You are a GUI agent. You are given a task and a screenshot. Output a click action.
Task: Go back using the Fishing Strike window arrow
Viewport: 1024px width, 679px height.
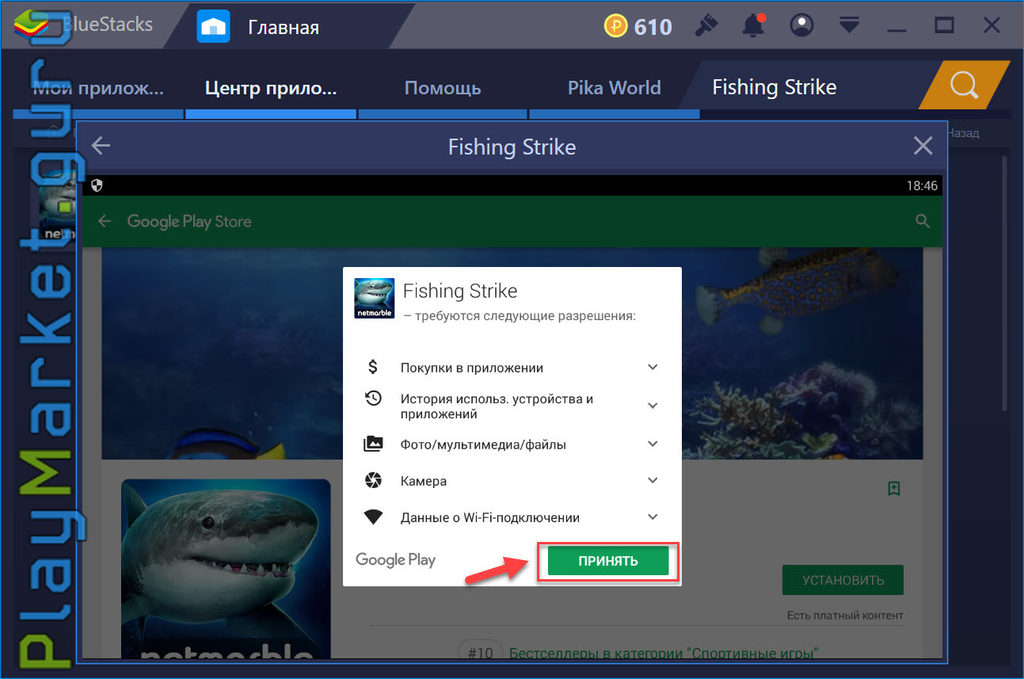pyautogui.click(x=101, y=146)
